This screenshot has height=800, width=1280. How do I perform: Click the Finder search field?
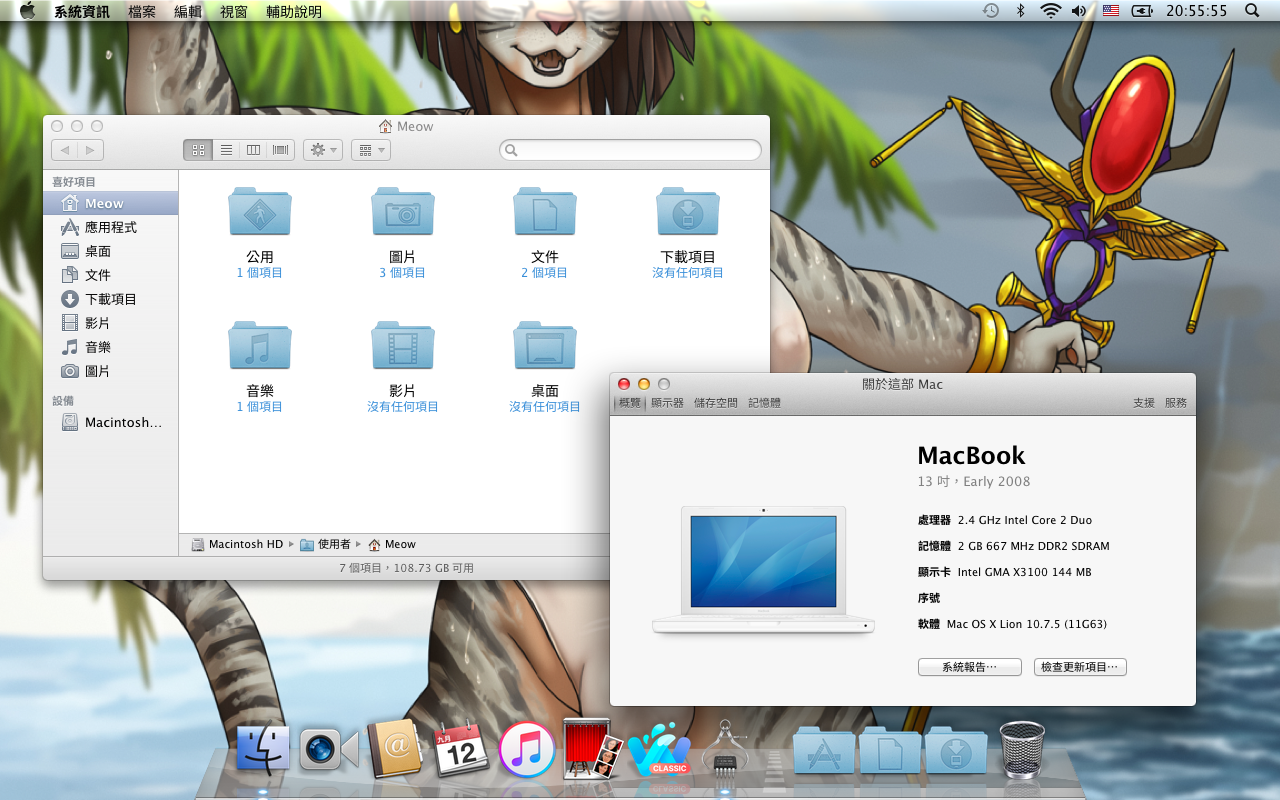tap(630, 150)
